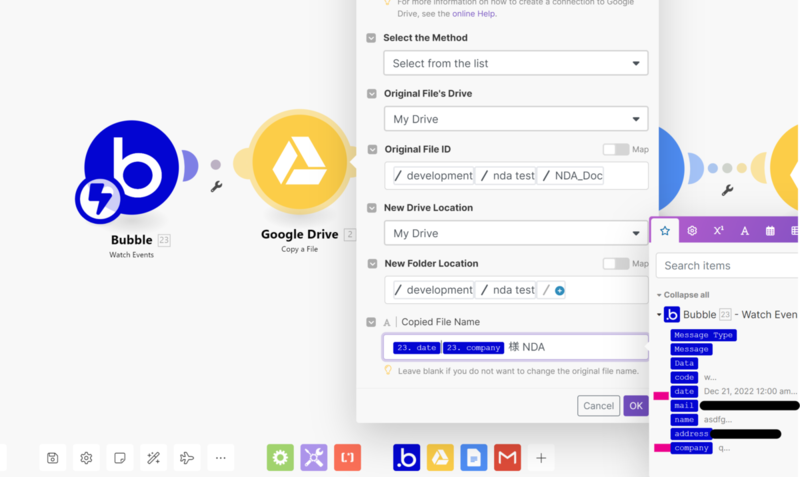Insert the name variable
The image size is (800, 477).
coord(684,419)
